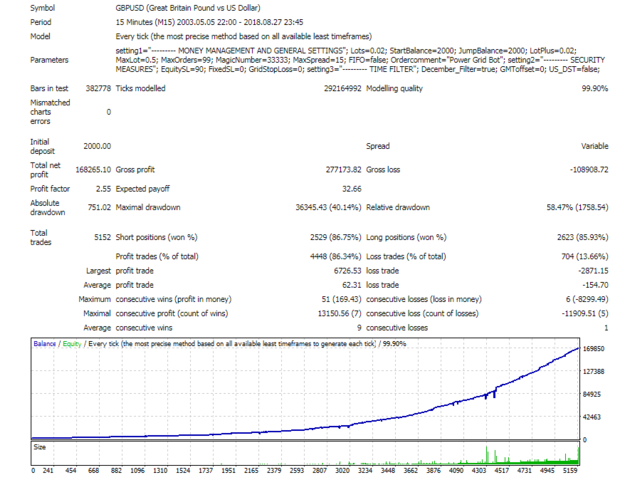Click average loss trade value -154.70

pos(595,285)
